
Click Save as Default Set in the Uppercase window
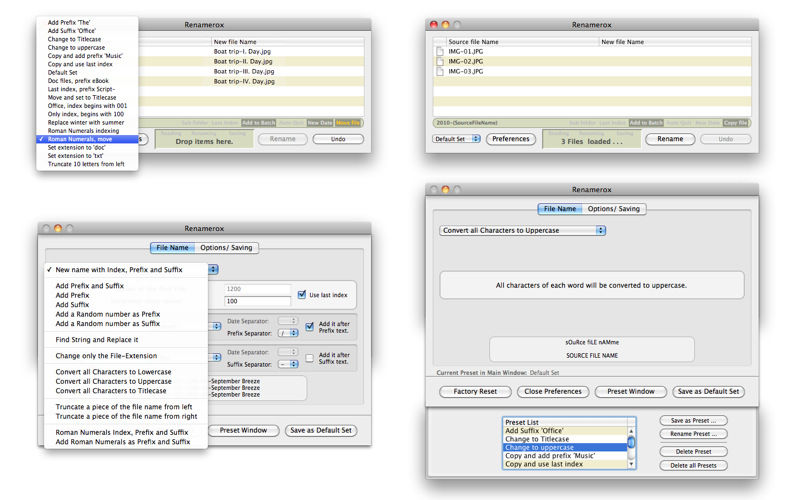click(709, 391)
